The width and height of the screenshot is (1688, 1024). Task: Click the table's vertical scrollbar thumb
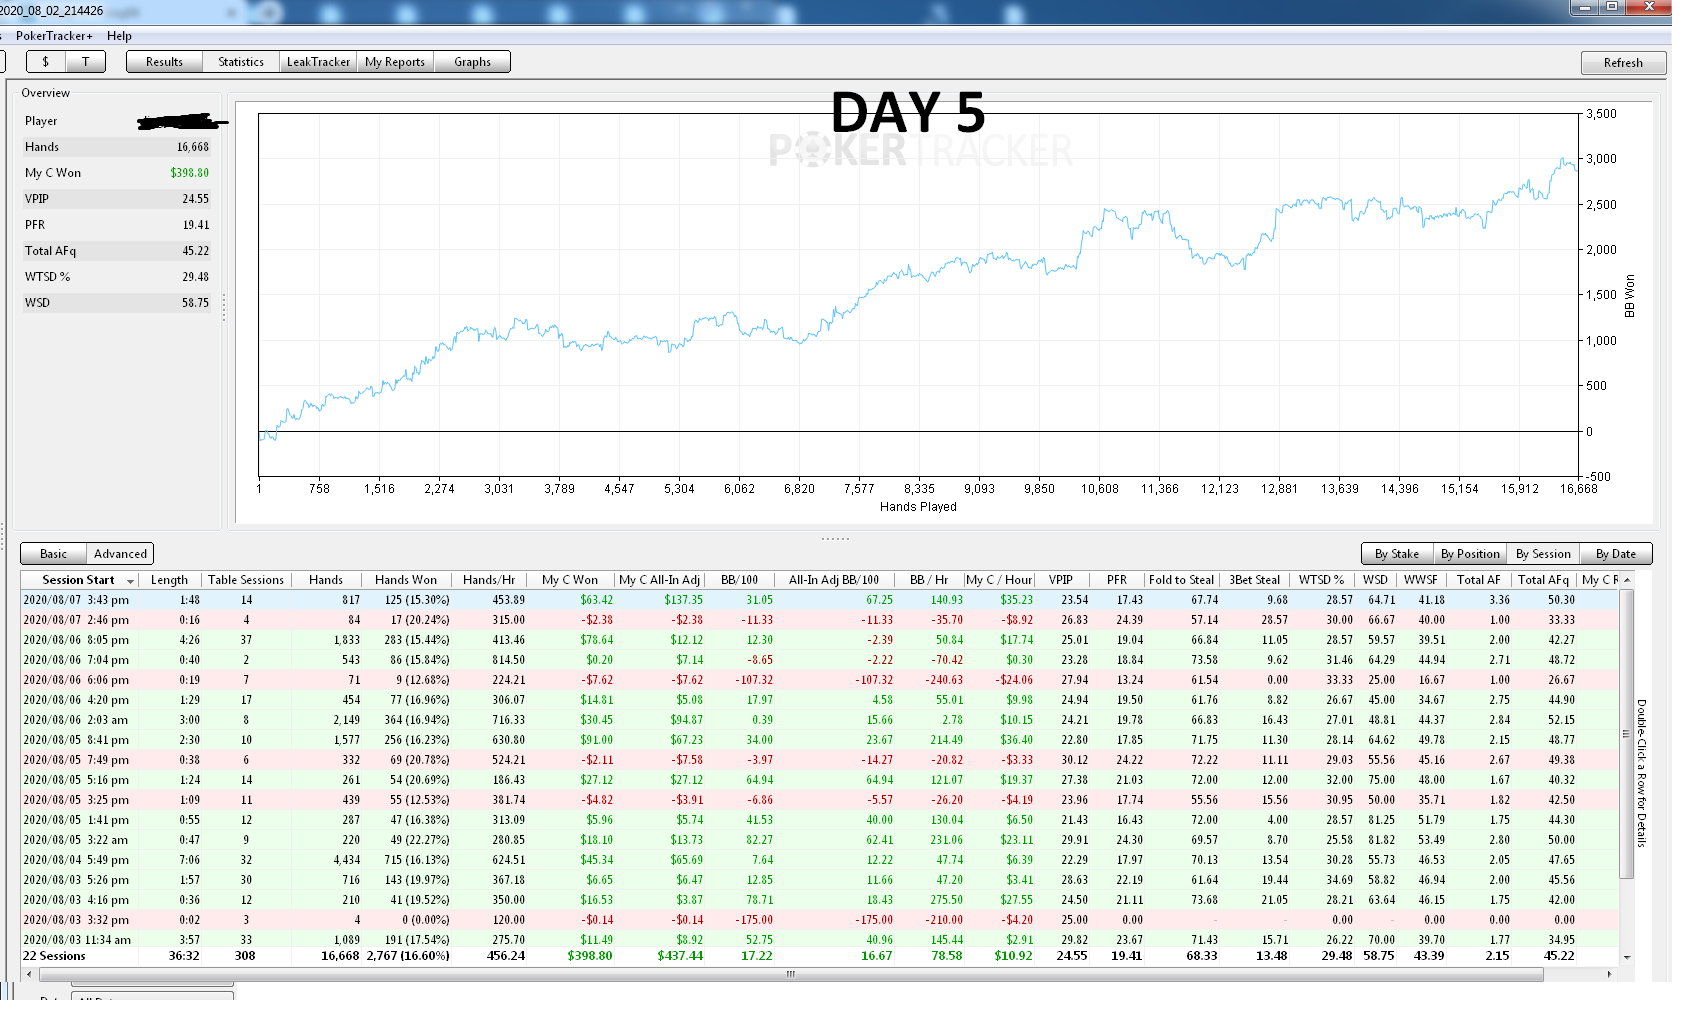pos(1627,734)
